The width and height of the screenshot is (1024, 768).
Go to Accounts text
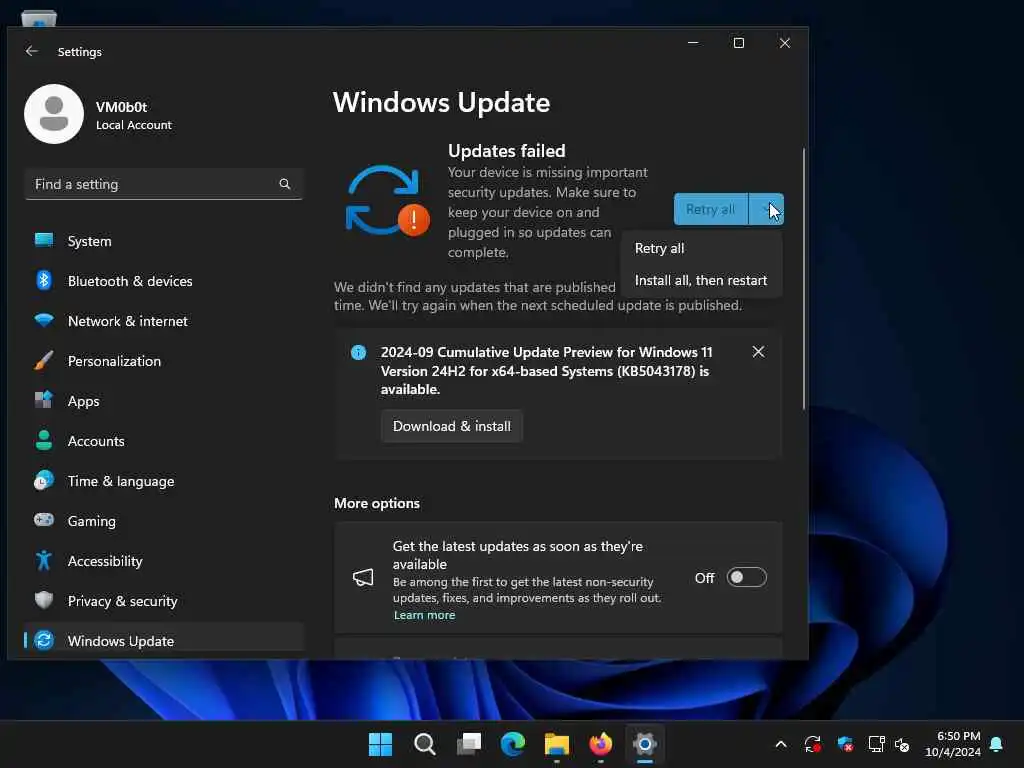96,441
